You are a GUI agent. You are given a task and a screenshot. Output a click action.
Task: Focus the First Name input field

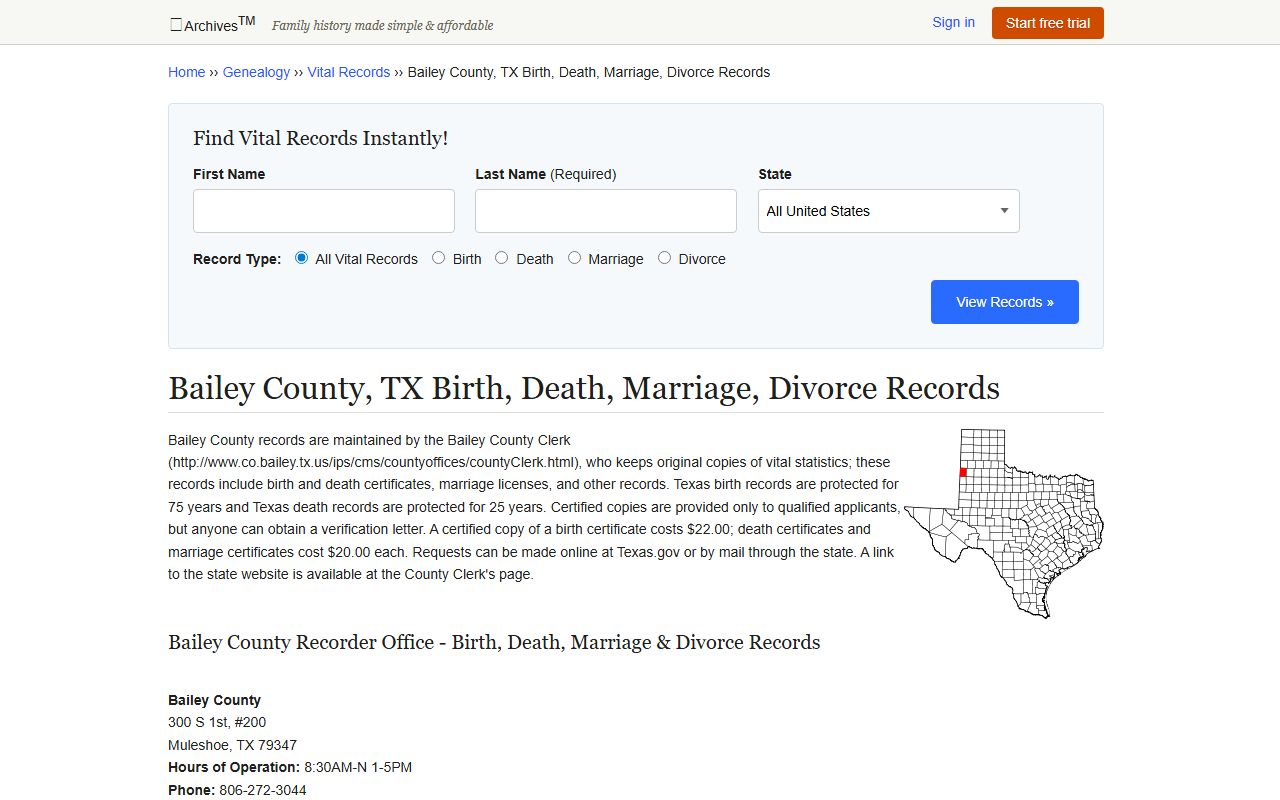(x=324, y=211)
